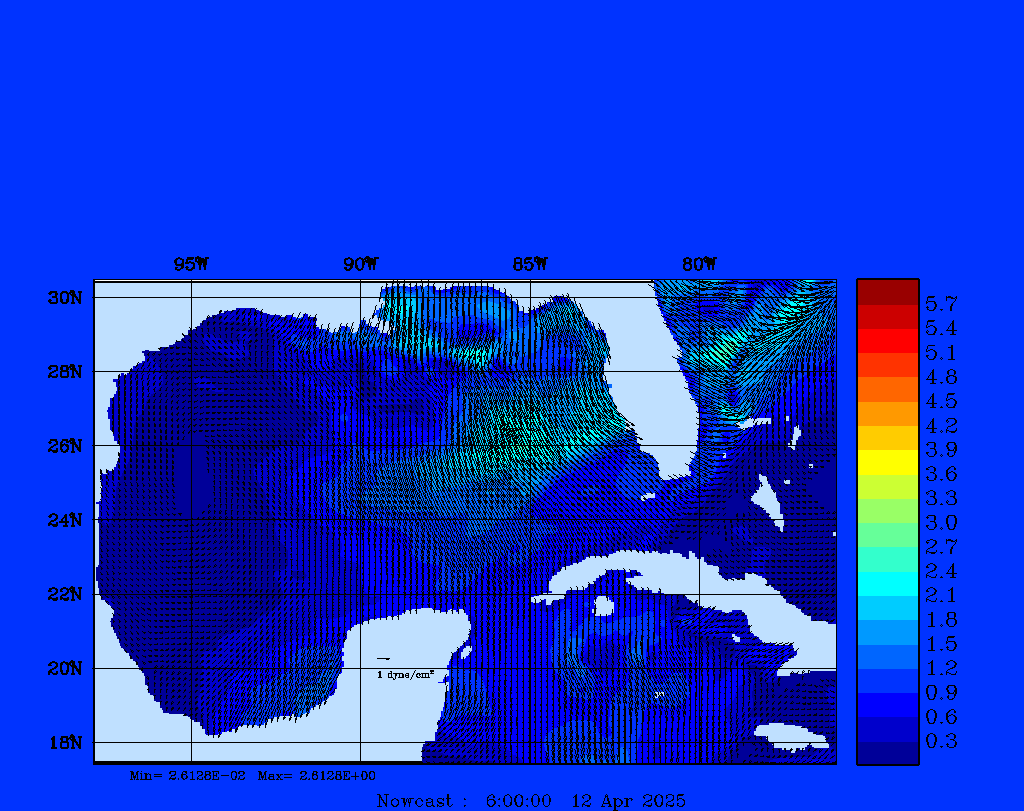Pick the bright yellow swatch in the color bar
The height and width of the screenshot is (811, 1024).
click(x=887, y=462)
